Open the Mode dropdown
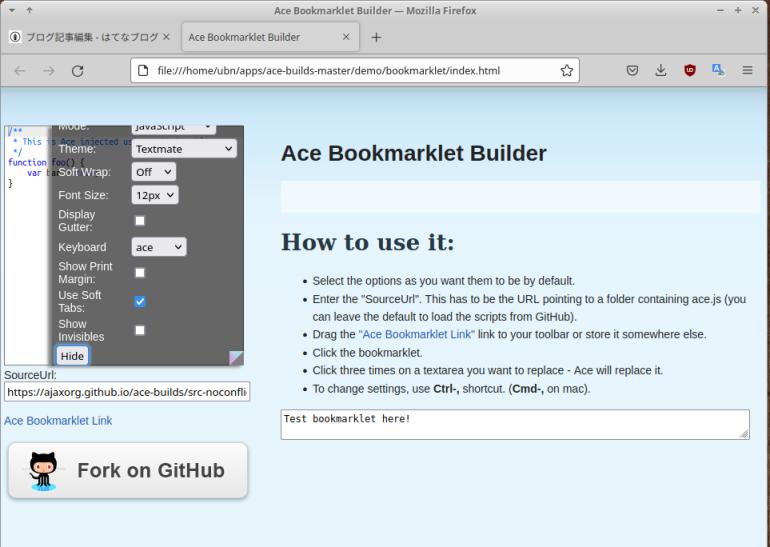Image resolution: width=770 pixels, height=547 pixels. click(174, 129)
